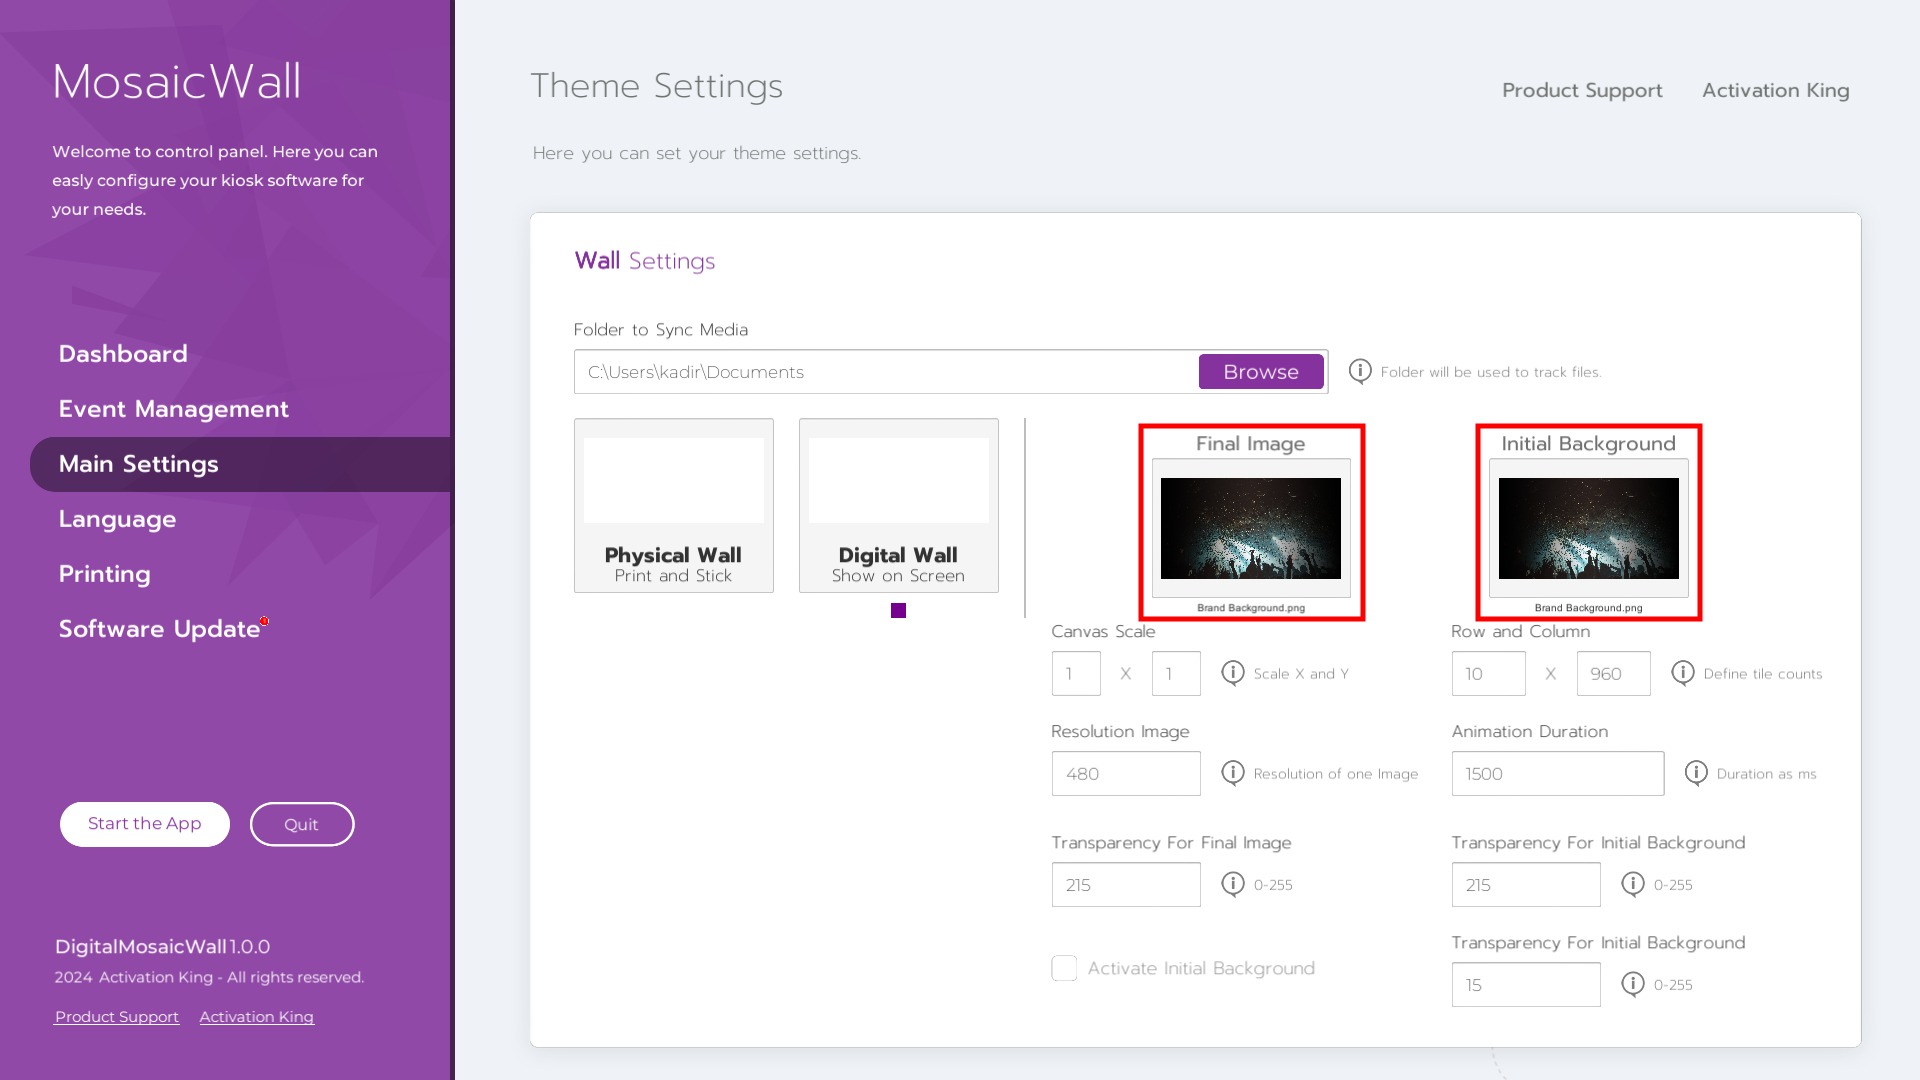Viewport: 1920px width, 1080px height.
Task: Click Resolution of one Image info icon
Action: [1232, 772]
